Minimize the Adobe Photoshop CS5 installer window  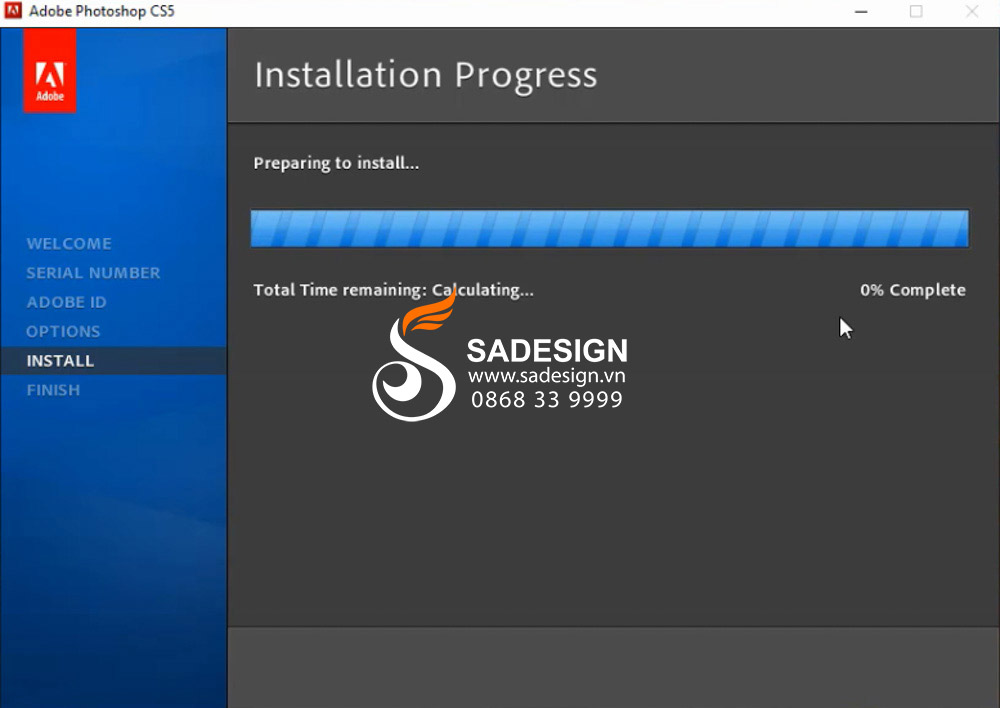click(x=861, y=11)
